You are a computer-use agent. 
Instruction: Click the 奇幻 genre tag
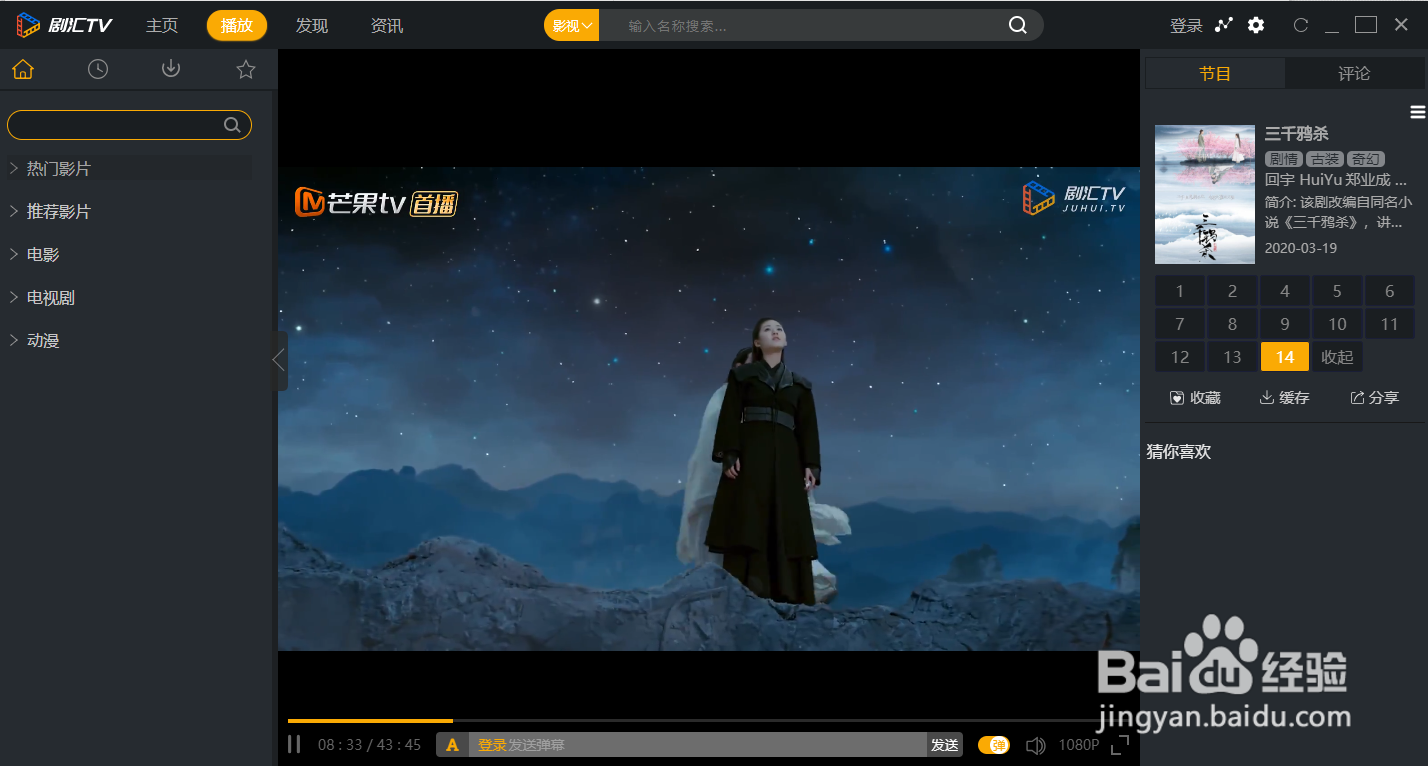(x=1366, y=159)
